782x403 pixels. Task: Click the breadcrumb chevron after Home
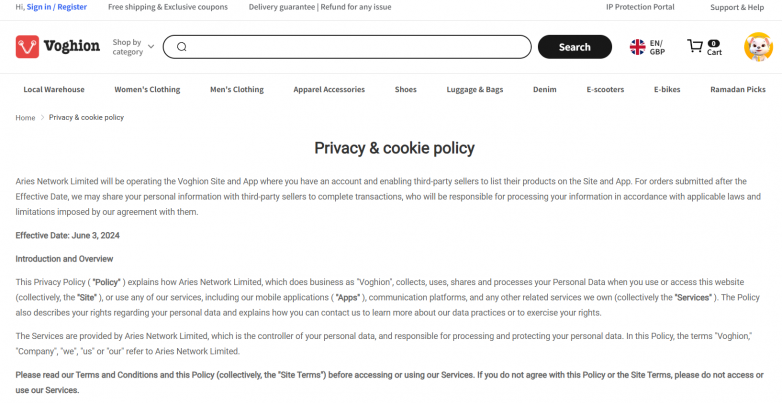point(42,118)
